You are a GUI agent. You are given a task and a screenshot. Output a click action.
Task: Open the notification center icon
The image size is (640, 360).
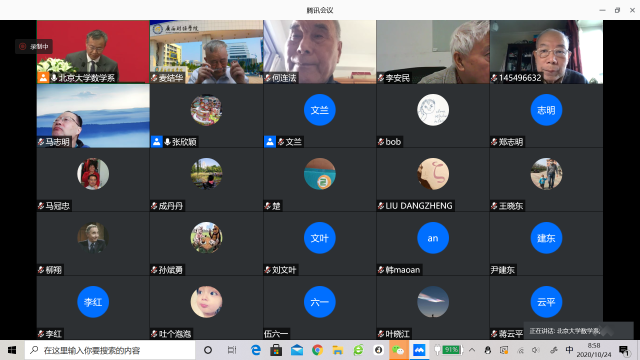coord(624,350)
